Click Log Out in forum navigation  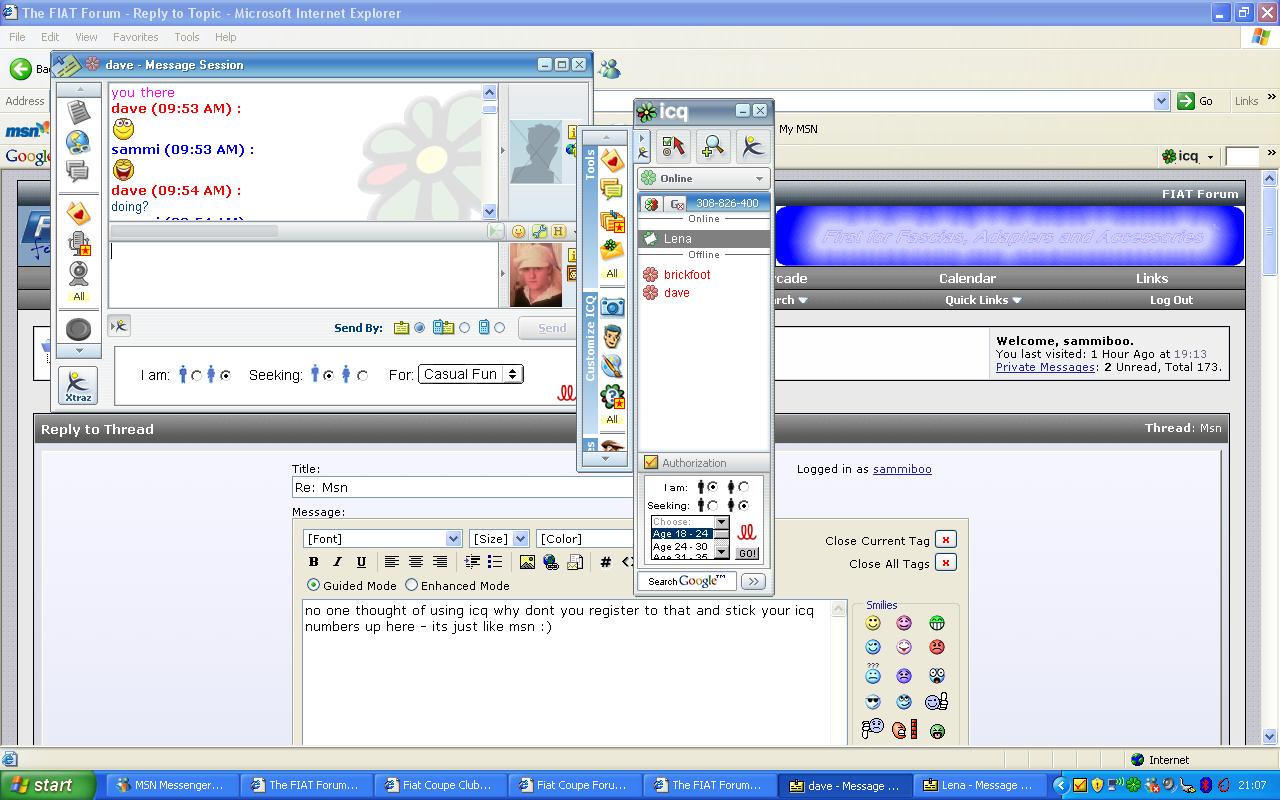coord(1171,300)
